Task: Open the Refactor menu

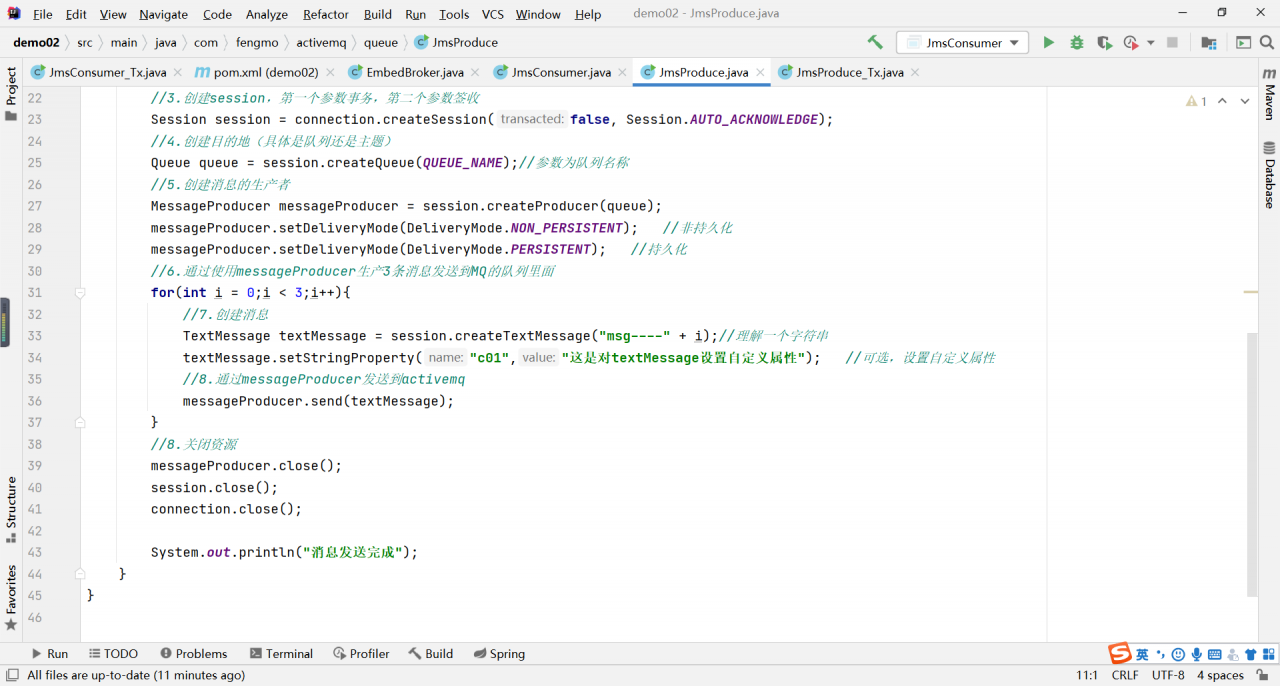Action: (326, 14)
